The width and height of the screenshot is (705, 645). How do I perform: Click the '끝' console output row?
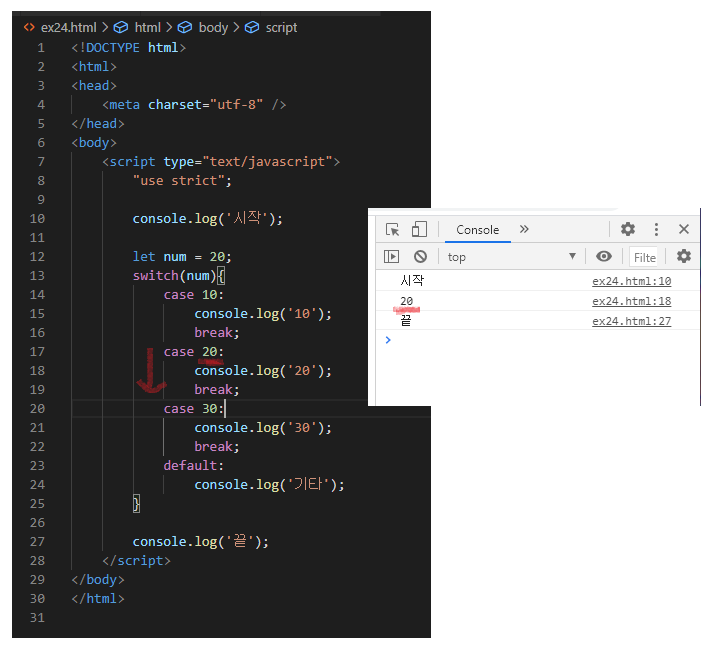click(x=537, y=320)
